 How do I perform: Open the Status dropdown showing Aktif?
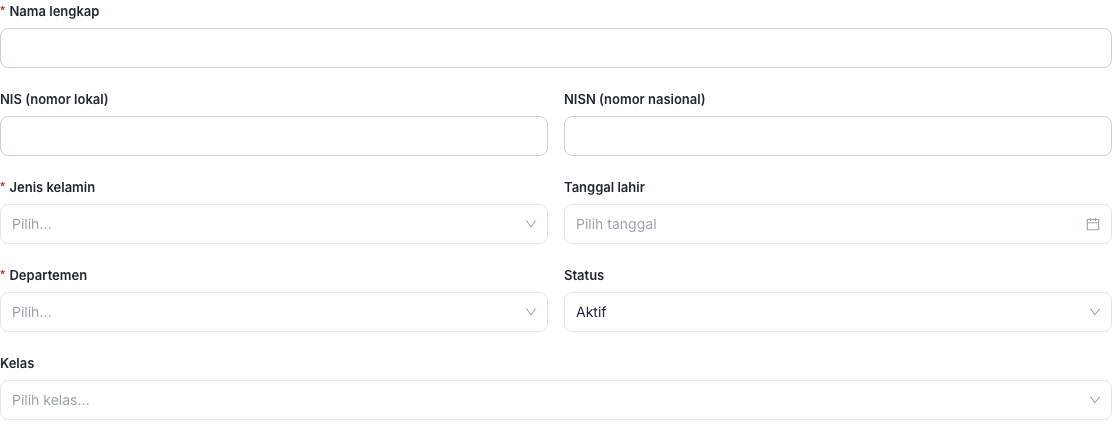tap(838, 312)
